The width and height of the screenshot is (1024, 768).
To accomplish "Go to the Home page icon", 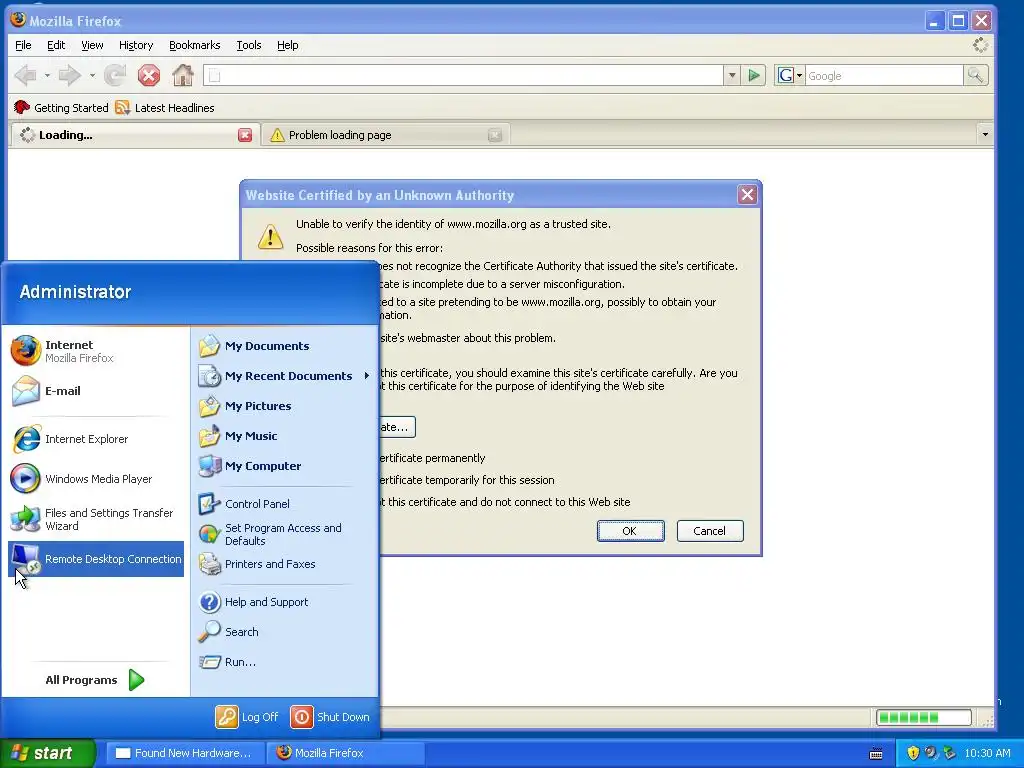I will point(183,76).
